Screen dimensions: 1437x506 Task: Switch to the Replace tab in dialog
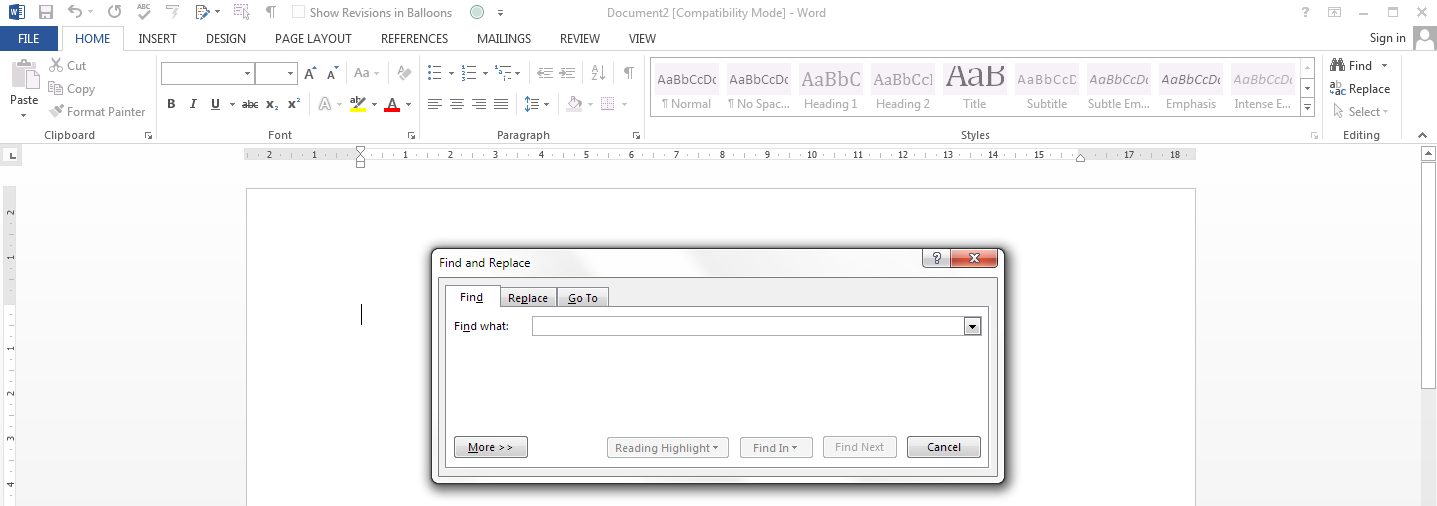click(x=528, y=298)
